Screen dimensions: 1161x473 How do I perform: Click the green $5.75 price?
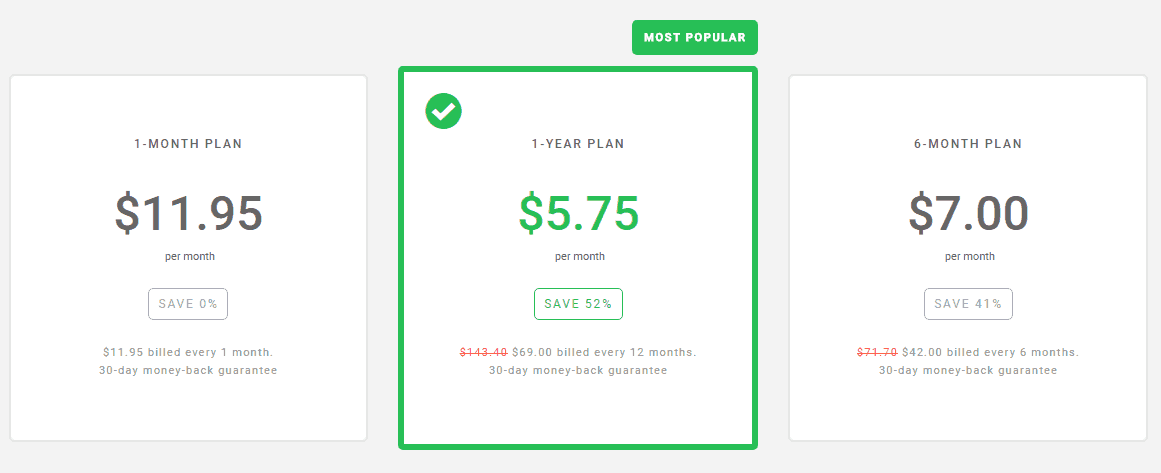578,212
